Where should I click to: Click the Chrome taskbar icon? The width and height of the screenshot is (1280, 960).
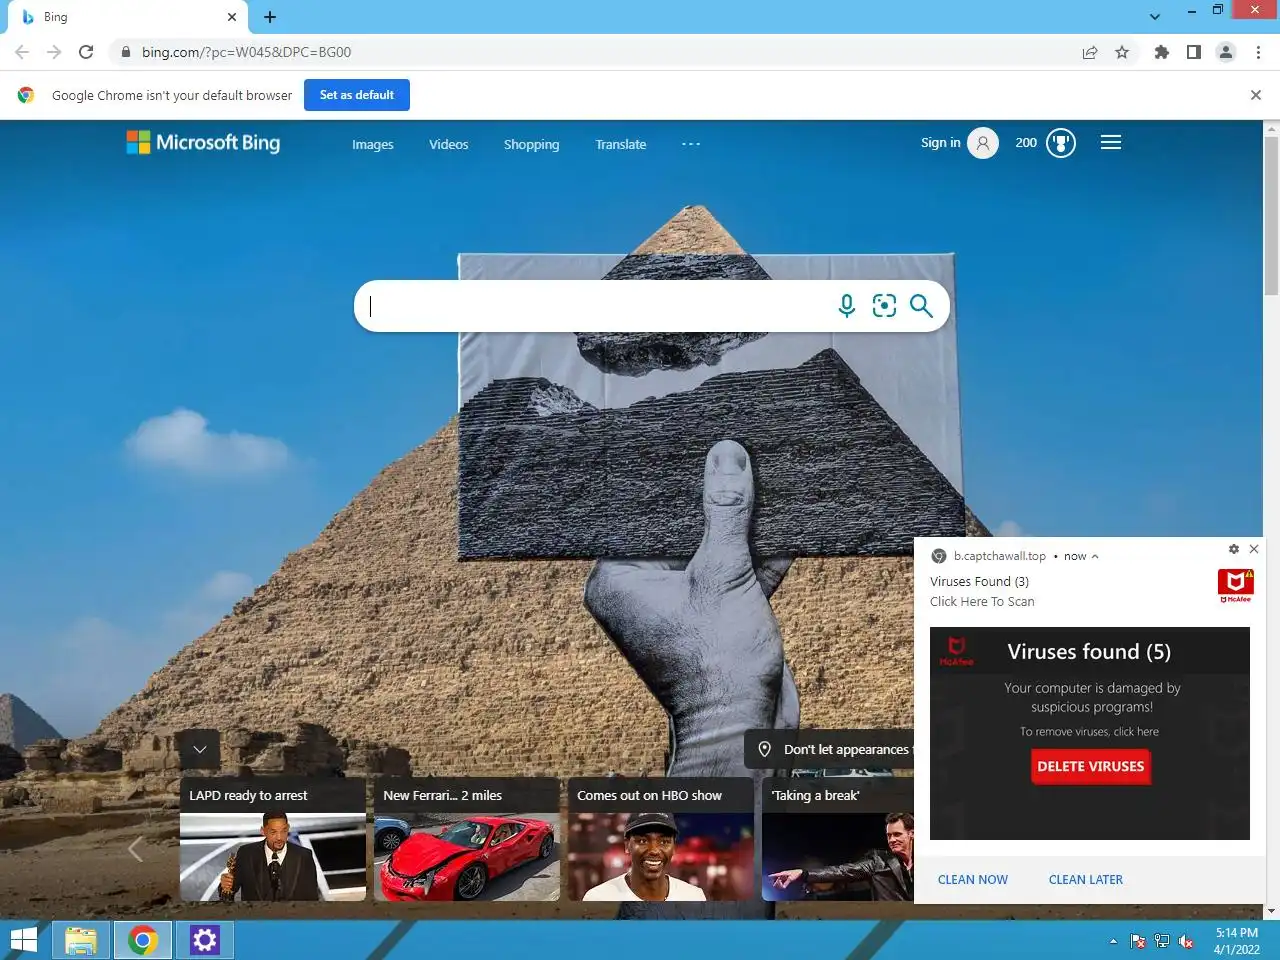coord(143,940)
